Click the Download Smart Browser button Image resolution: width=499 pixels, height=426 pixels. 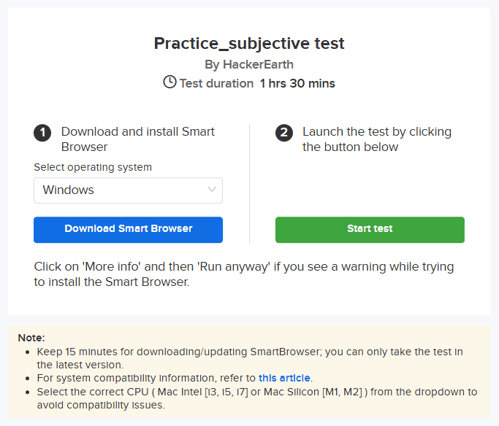128,230
